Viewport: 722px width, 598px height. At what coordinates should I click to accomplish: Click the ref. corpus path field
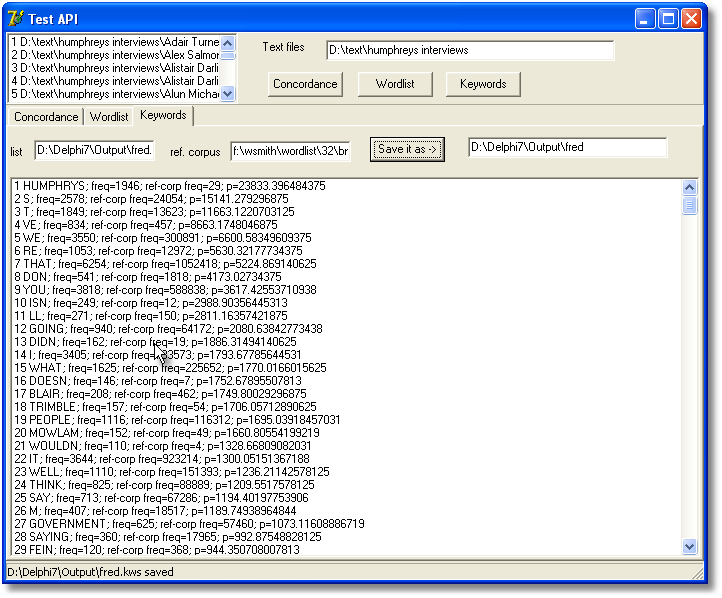click(290, 150)
